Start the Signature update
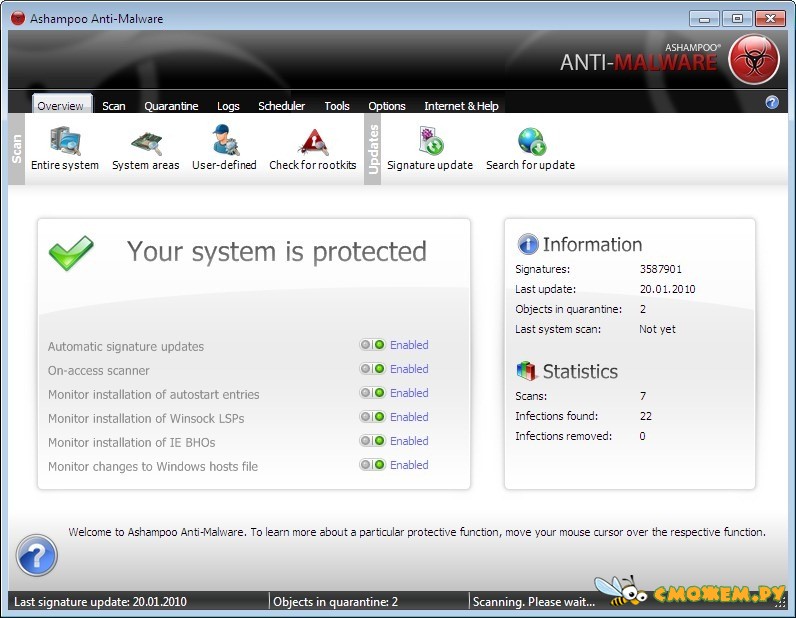Image resolution: width=796 pixels, height=618 pixels. click(430, 149)
